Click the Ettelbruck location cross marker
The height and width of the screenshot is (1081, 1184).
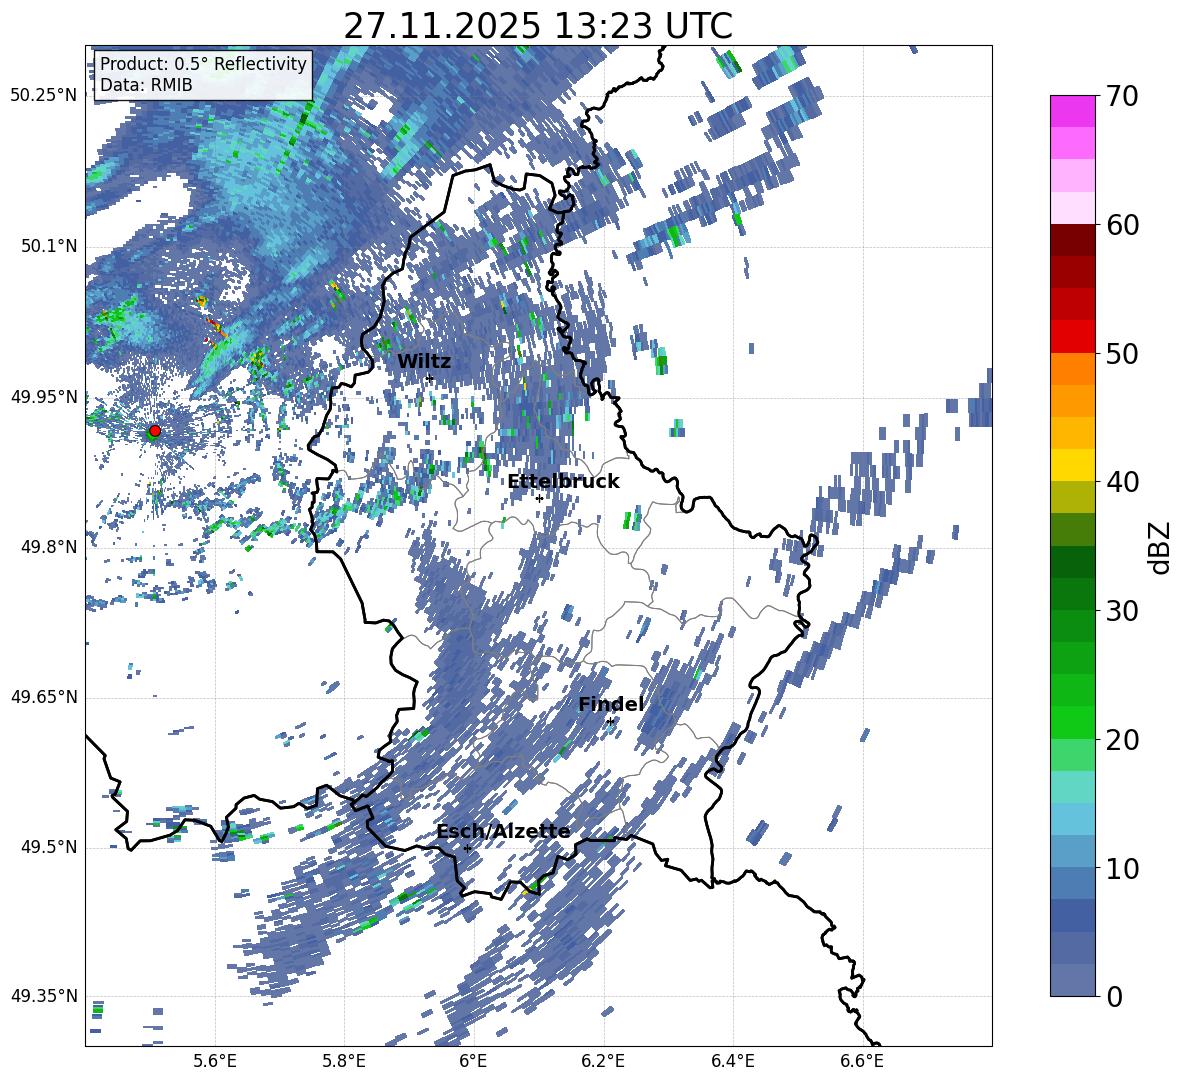coord(539,498)
